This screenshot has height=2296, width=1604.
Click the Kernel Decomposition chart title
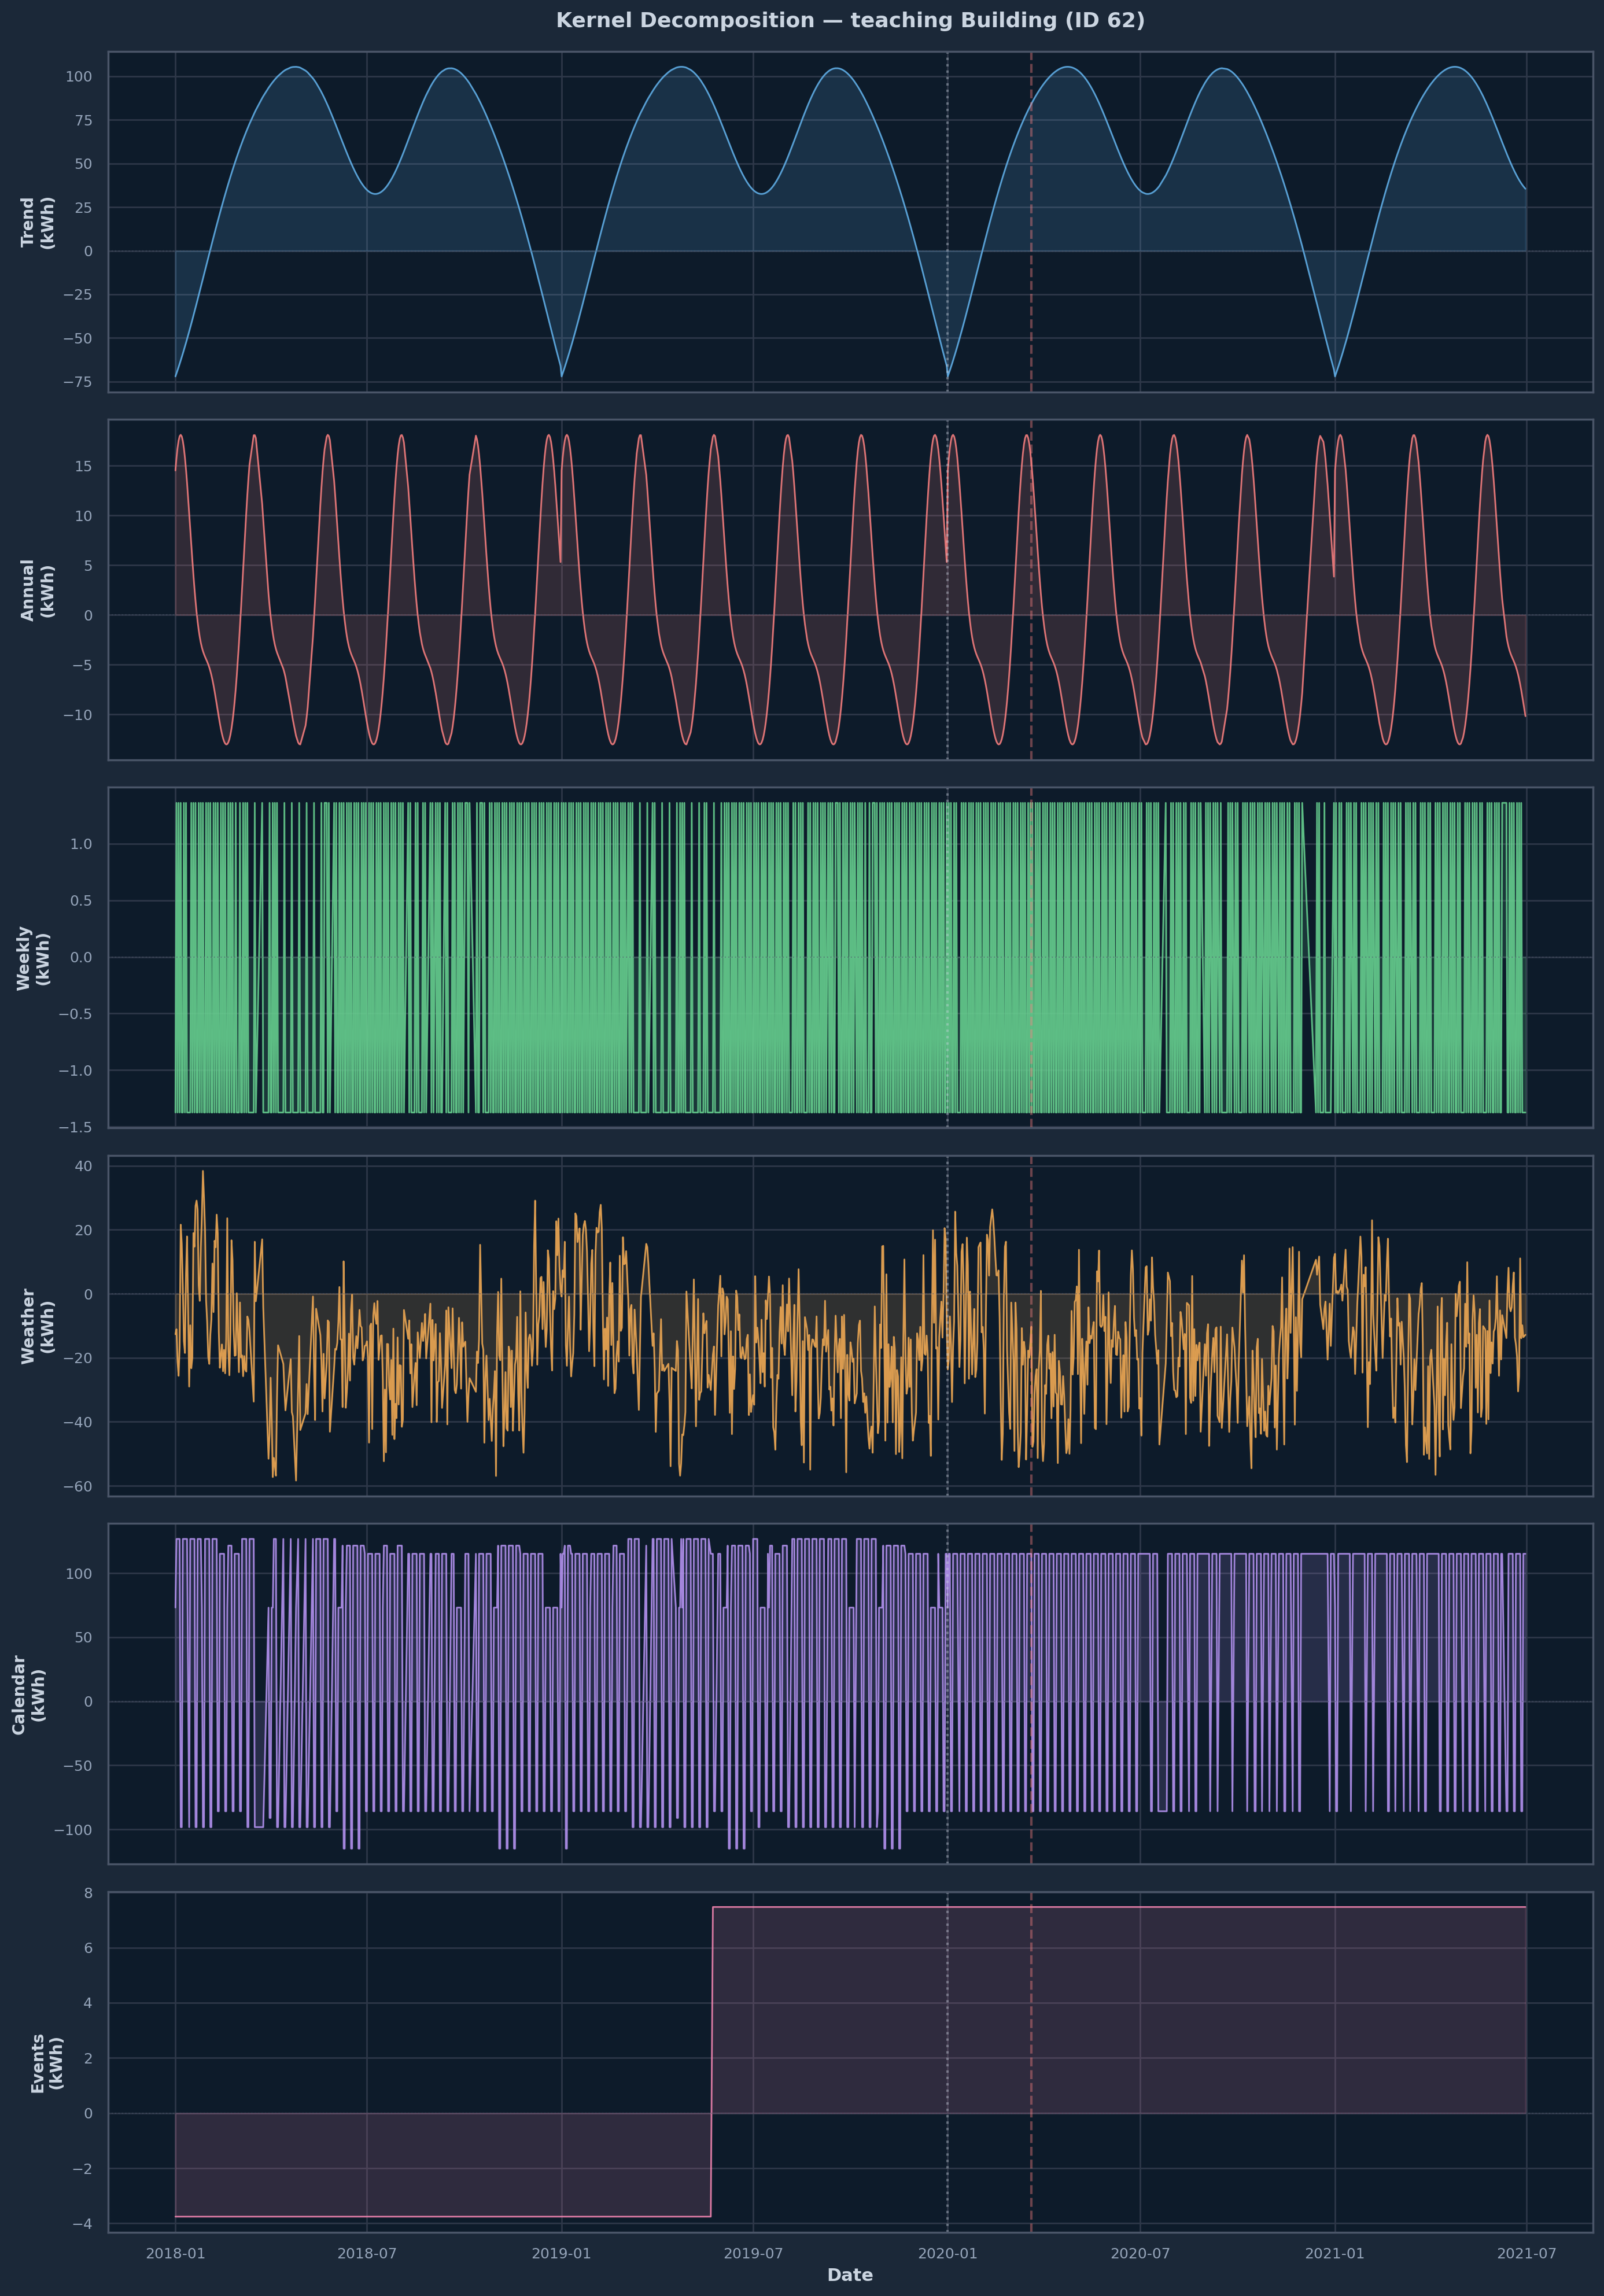tap(850, 21)
